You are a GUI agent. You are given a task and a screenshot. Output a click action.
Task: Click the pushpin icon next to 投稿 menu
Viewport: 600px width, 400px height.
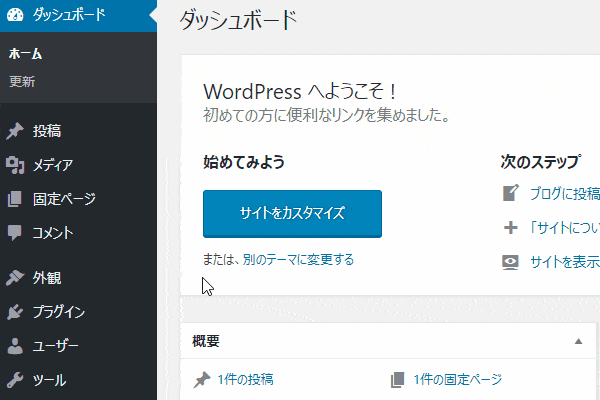coord(15,131)
